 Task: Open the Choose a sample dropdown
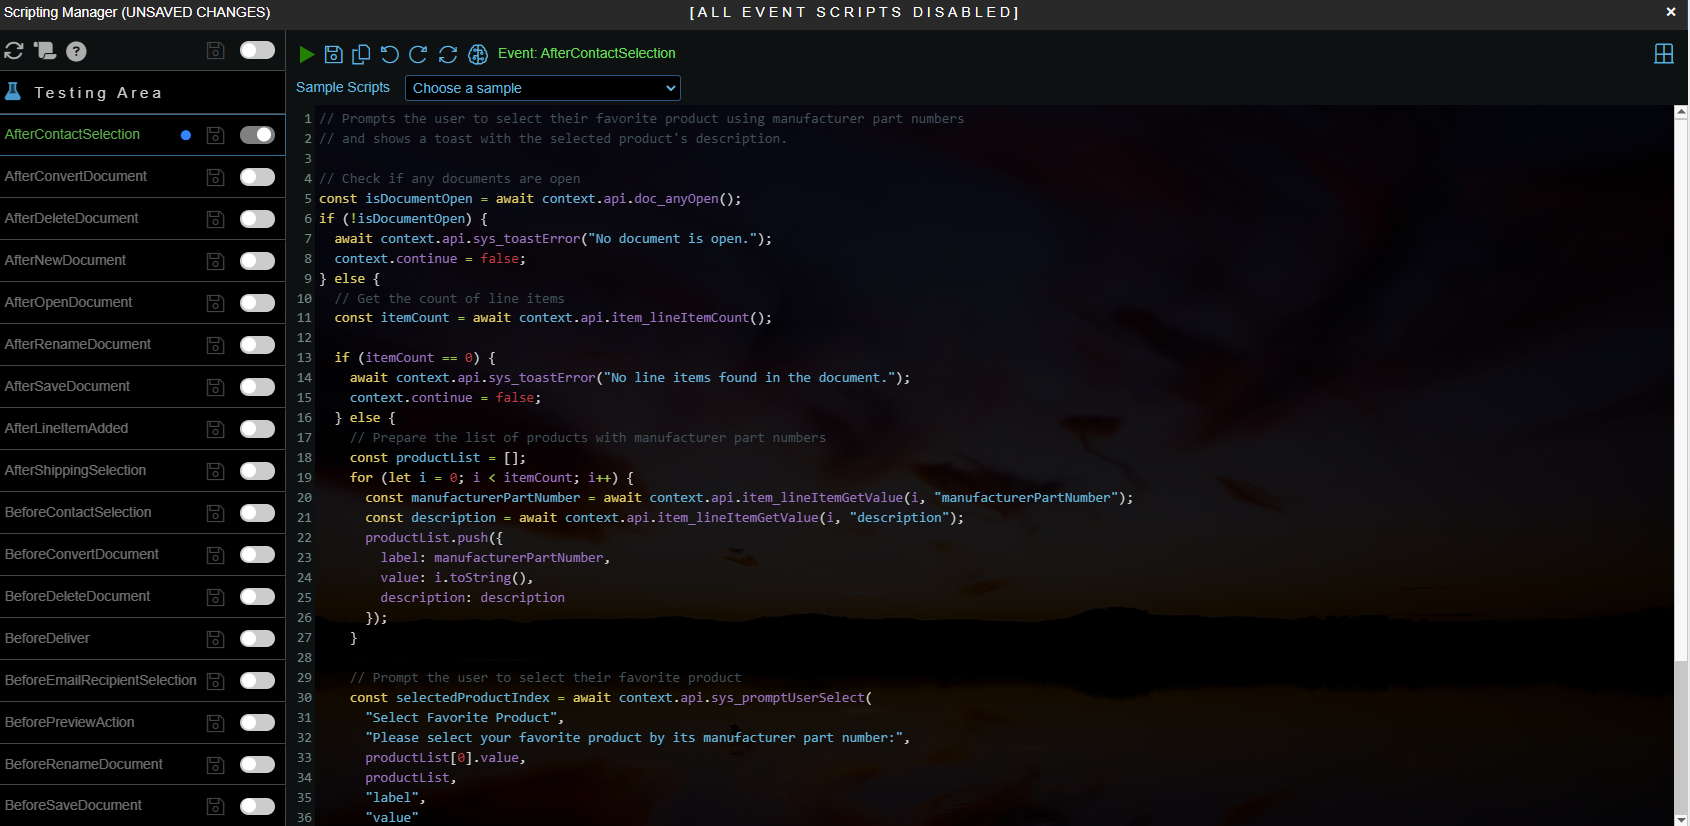543,88
